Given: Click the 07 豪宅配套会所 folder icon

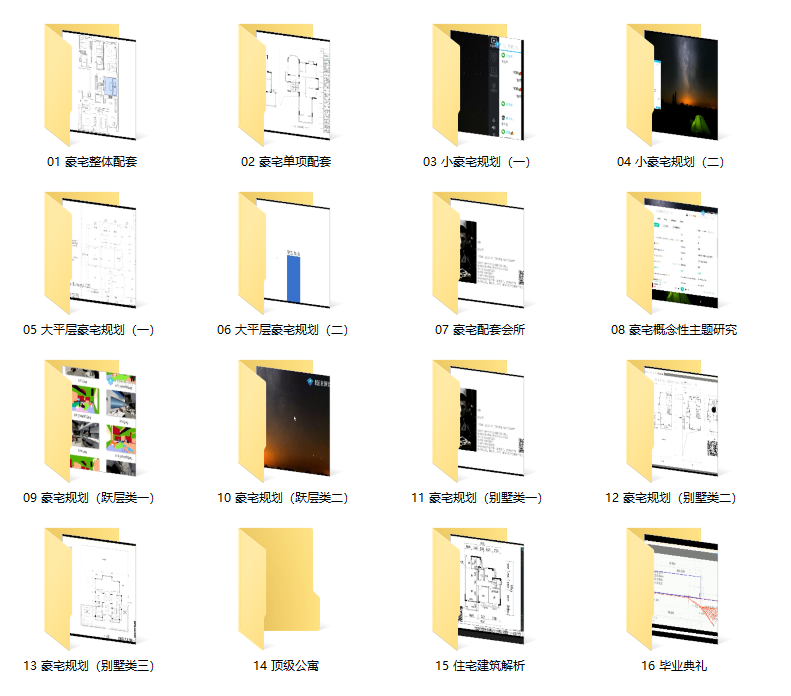Looking at the screenshot, I should coord(478,253).
